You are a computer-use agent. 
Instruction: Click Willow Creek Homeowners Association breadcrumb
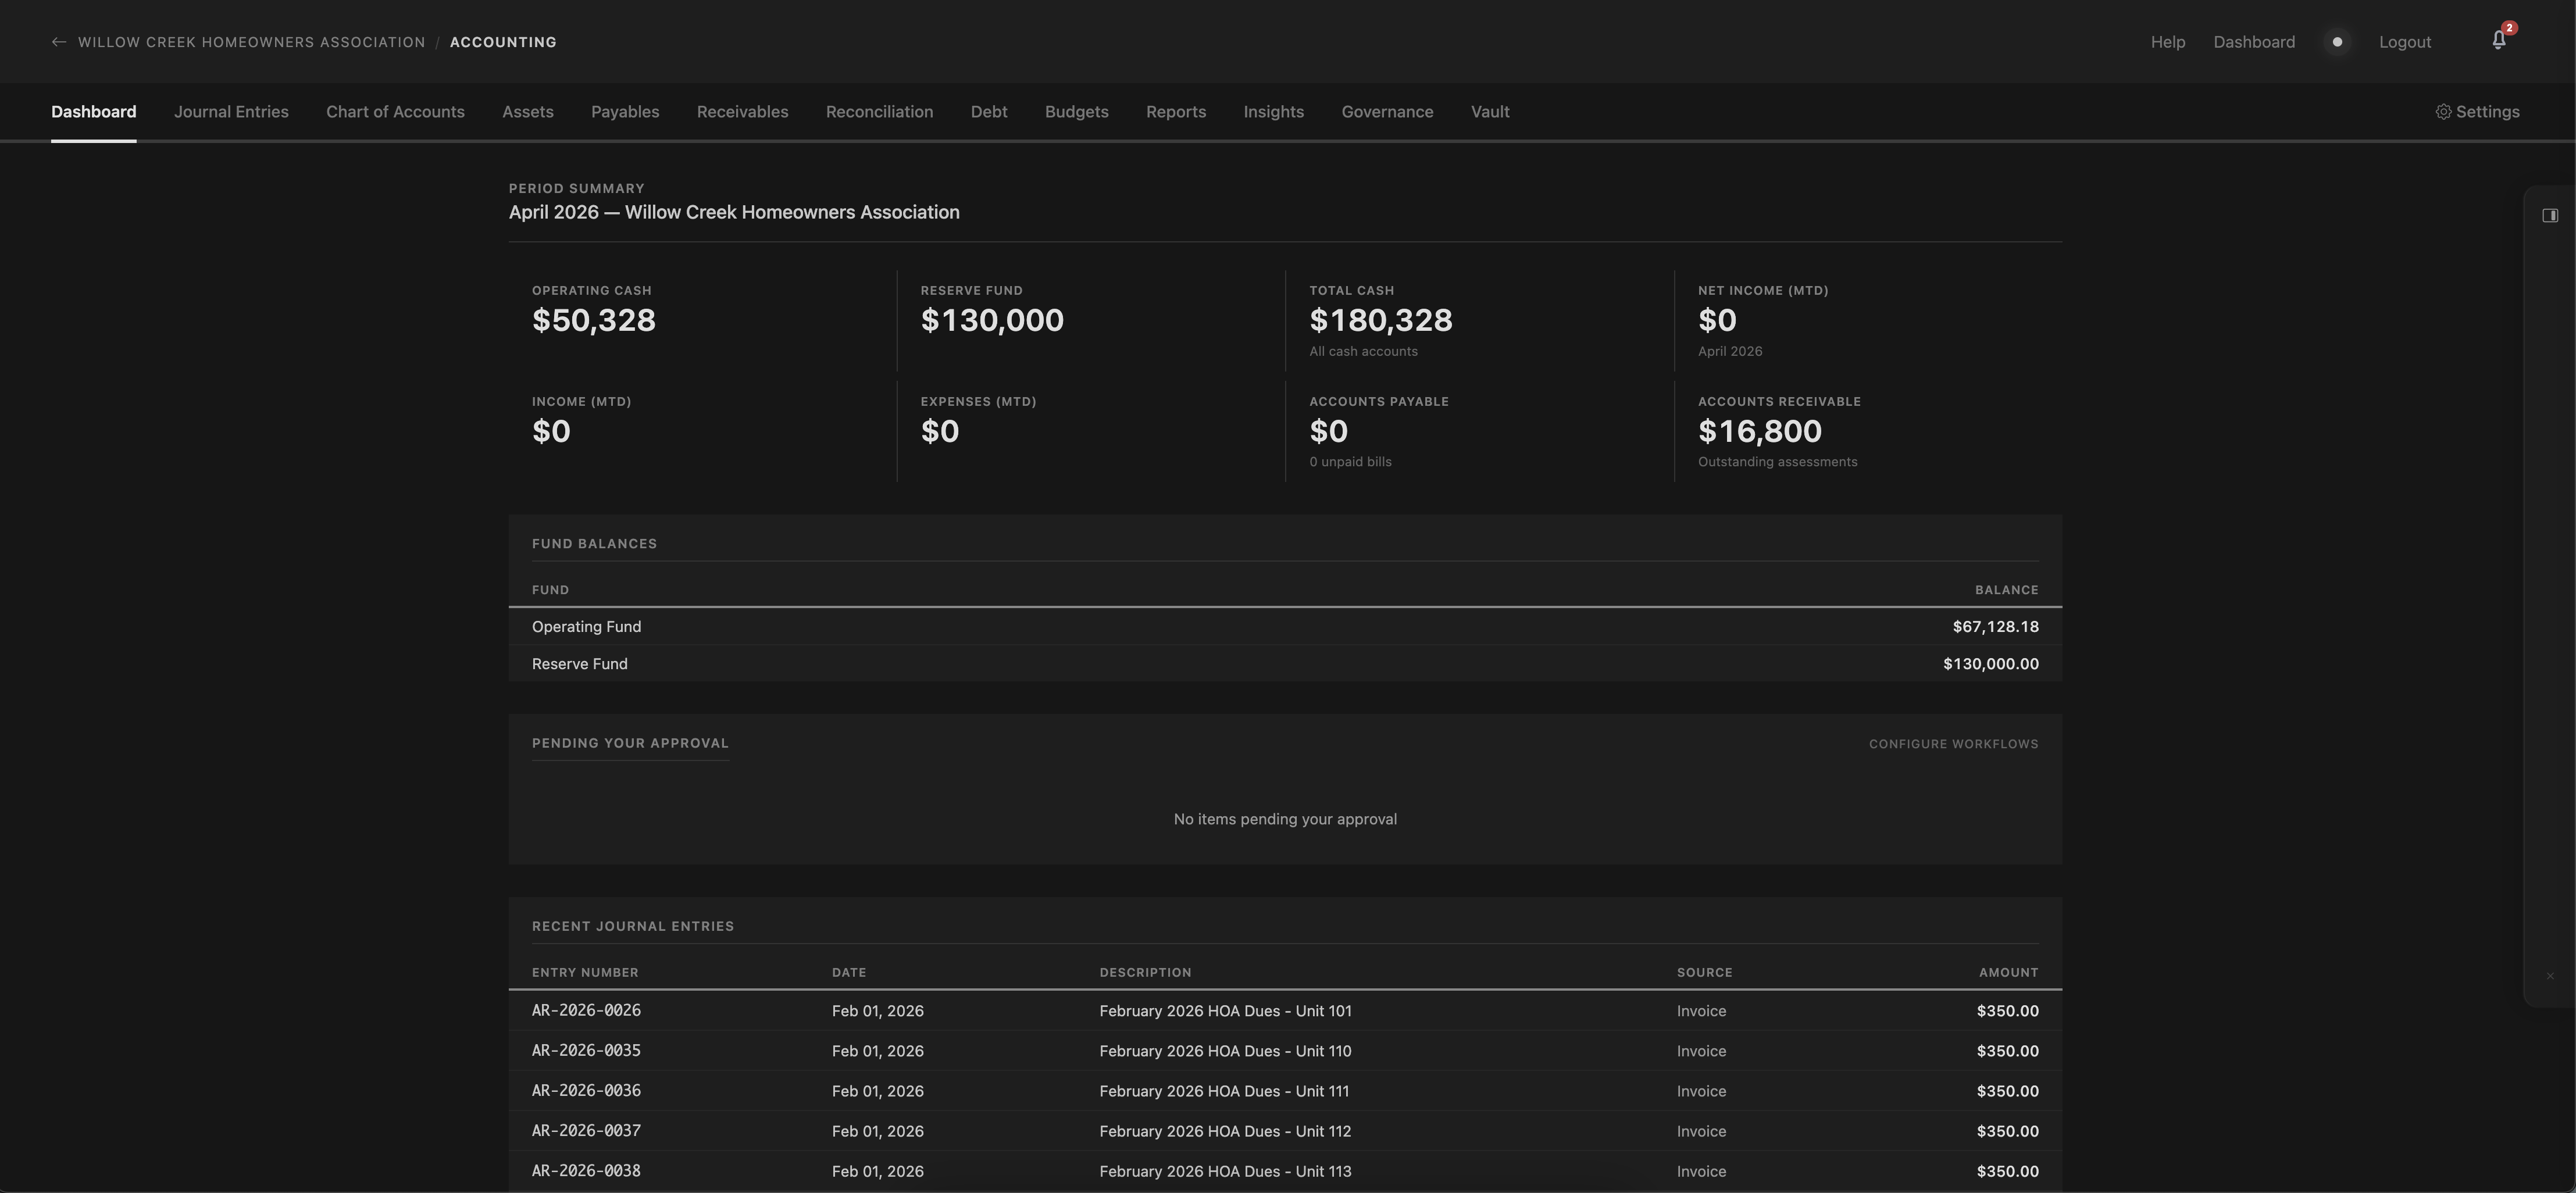[252, 42]
